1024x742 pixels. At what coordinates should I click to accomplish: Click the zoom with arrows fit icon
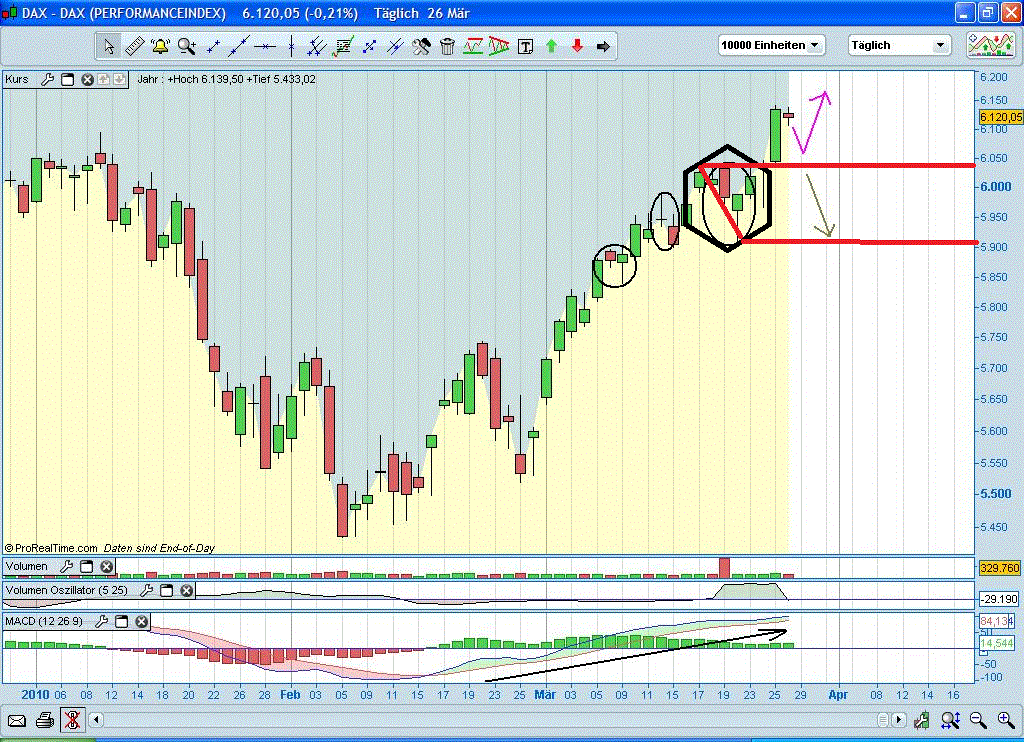950,720
